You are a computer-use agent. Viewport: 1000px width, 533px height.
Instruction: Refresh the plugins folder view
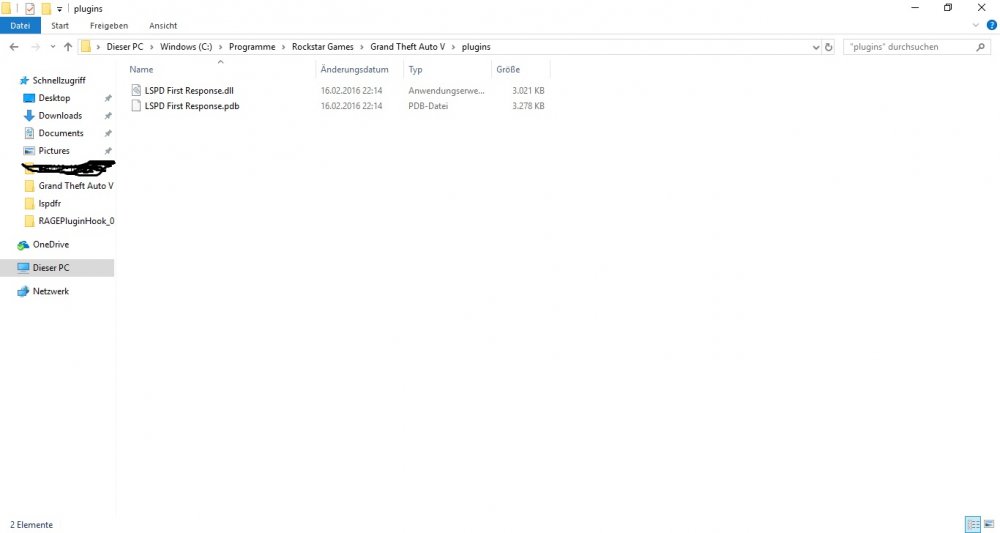pos(828,47)
